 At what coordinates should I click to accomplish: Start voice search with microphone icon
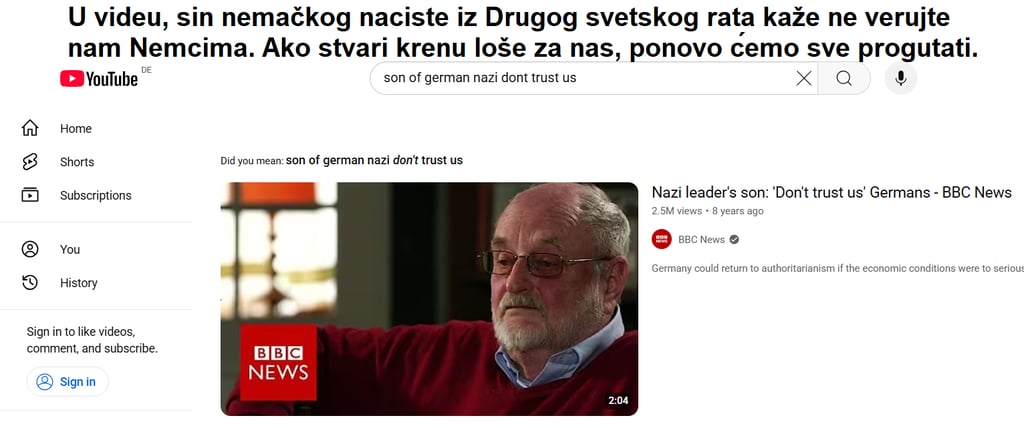point(901,78)
